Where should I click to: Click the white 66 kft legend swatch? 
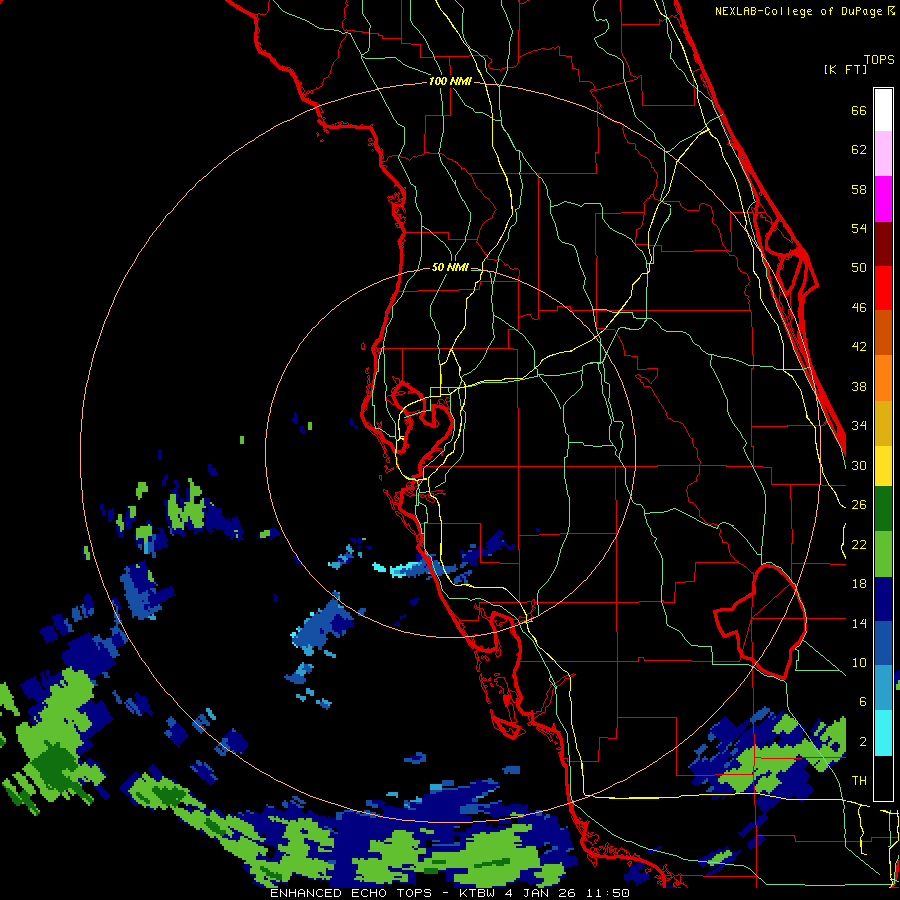click(883, 110)
